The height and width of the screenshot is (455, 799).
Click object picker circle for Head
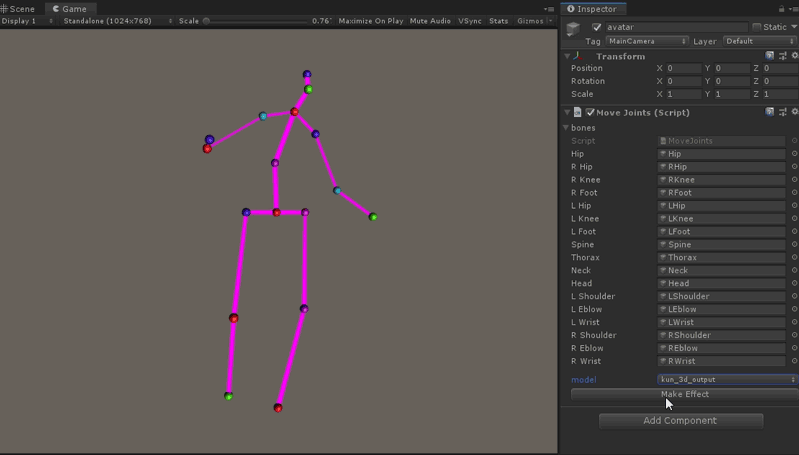pyautogui.click(x=794, y=283)
